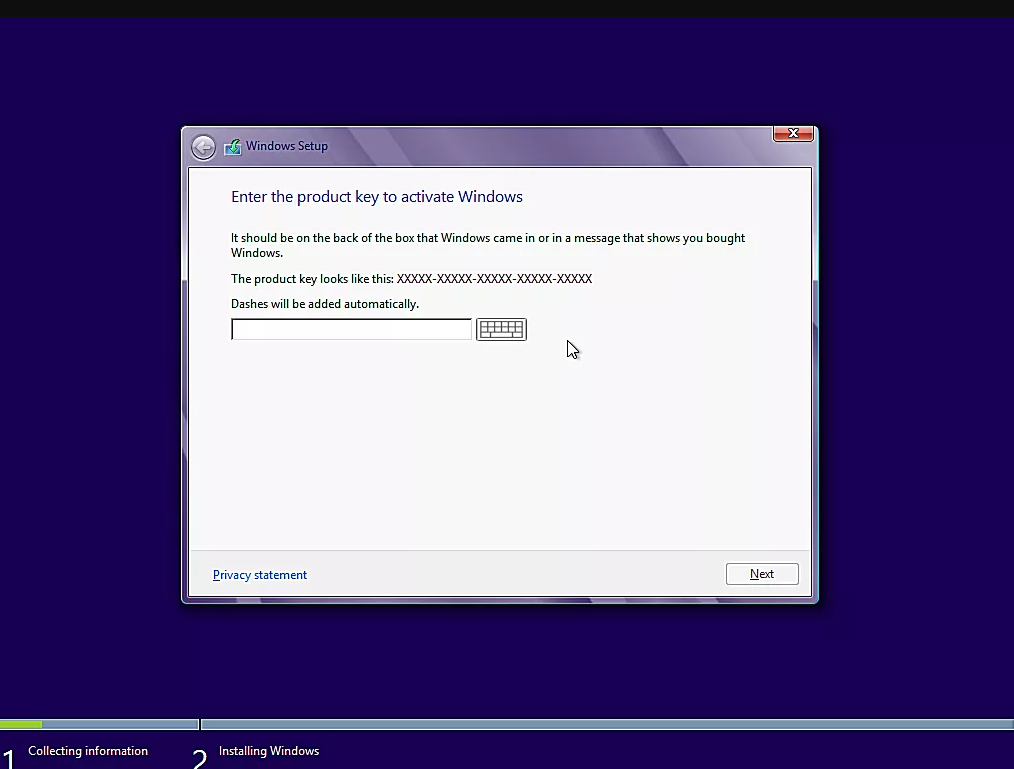
Task: Select the 'Collecting information' step label
Action: click(88, 751)
